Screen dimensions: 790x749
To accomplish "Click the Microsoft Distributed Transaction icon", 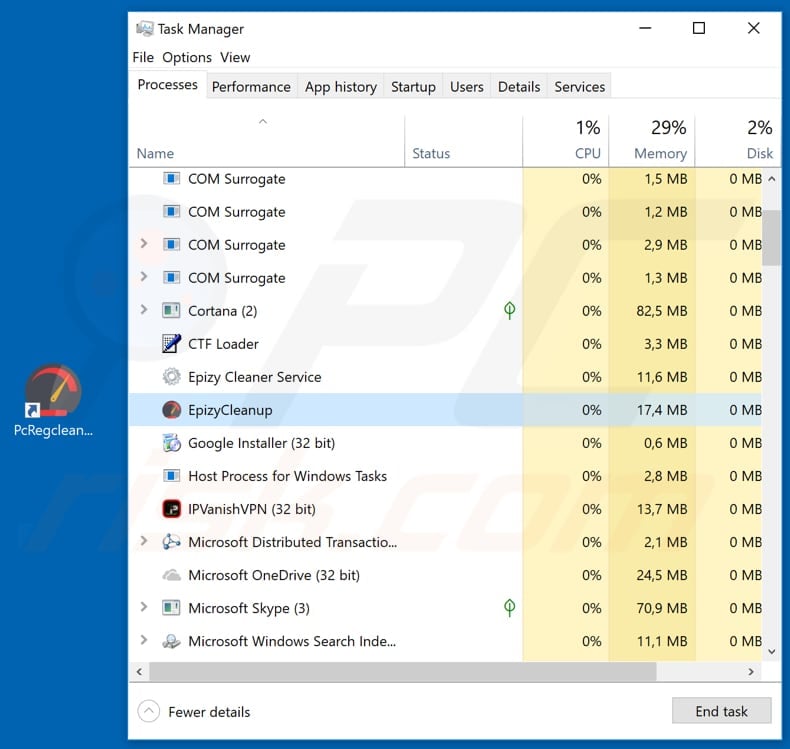I will point(171,542).
